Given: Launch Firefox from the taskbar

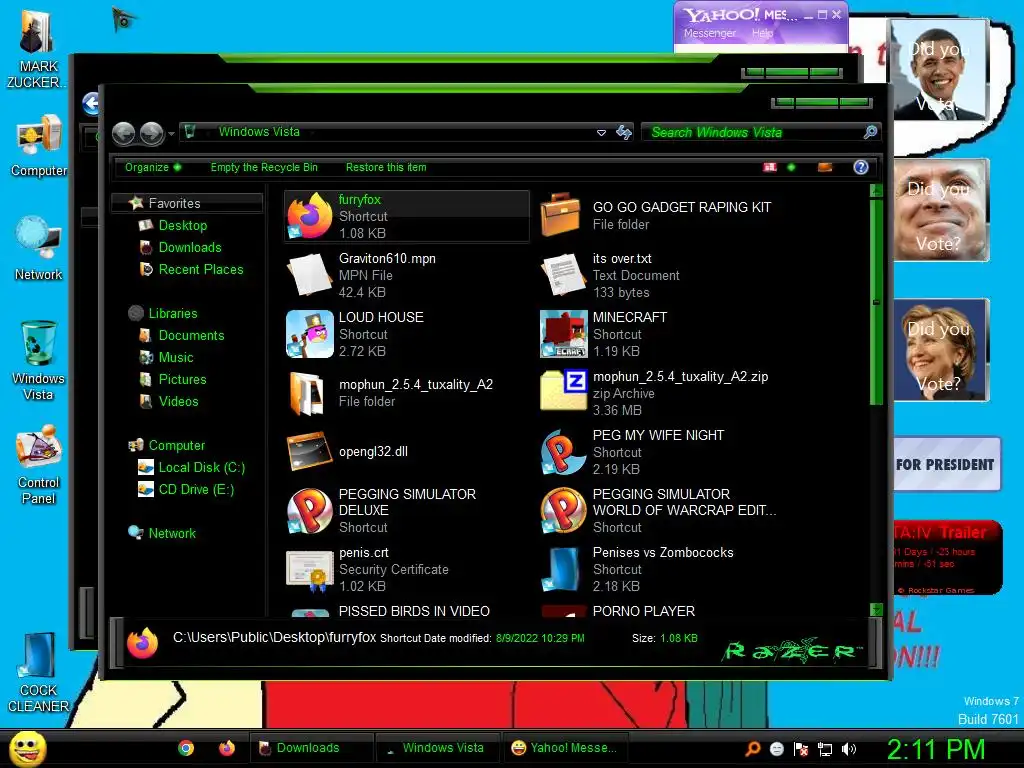Looking at the screenshot, I should tap(227, 748).
